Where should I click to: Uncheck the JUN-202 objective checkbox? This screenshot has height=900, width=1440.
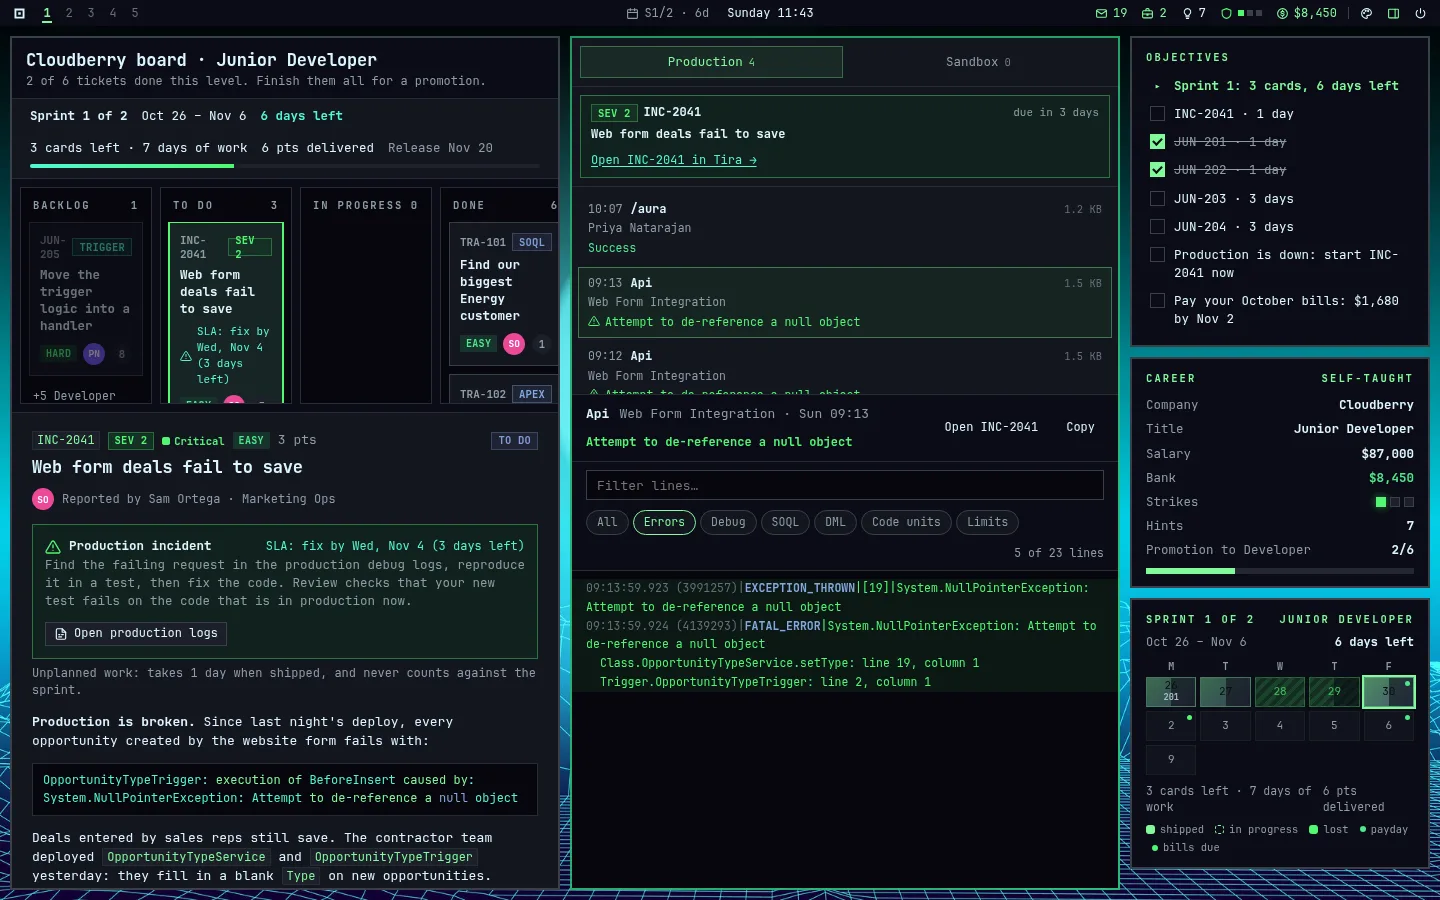[x=1157, y=170]
